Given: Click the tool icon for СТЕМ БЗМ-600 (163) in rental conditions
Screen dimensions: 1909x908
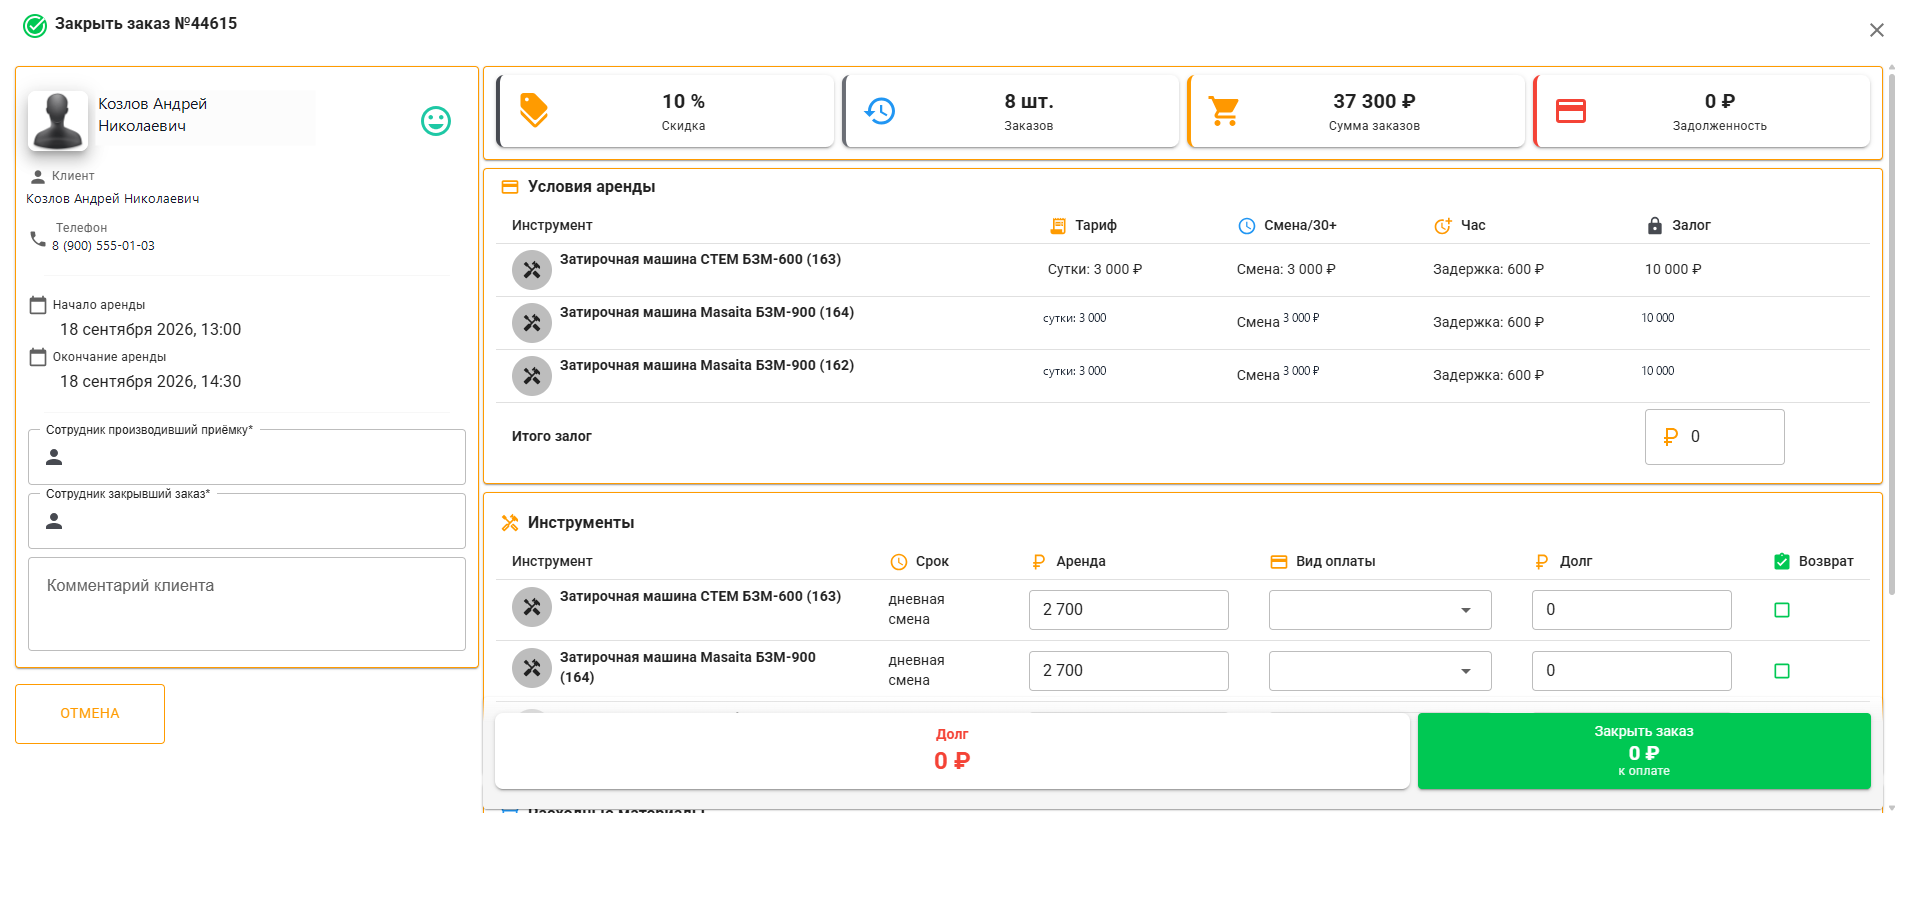Looking at the screenshot, I should point(532,270).
